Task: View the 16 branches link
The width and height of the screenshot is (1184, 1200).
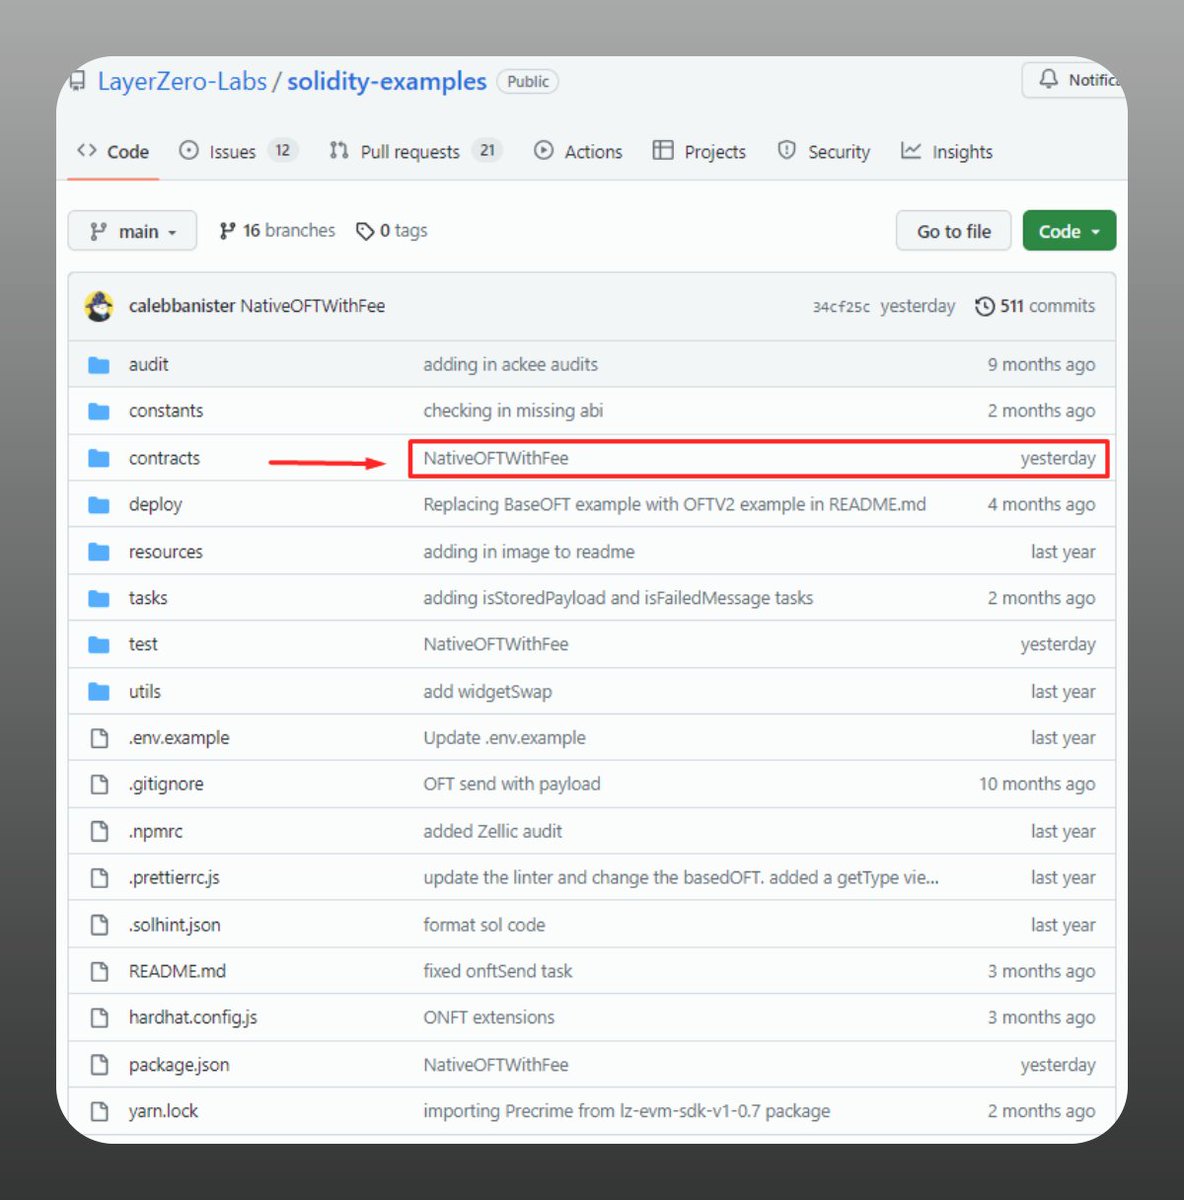Action: [277, 231]
